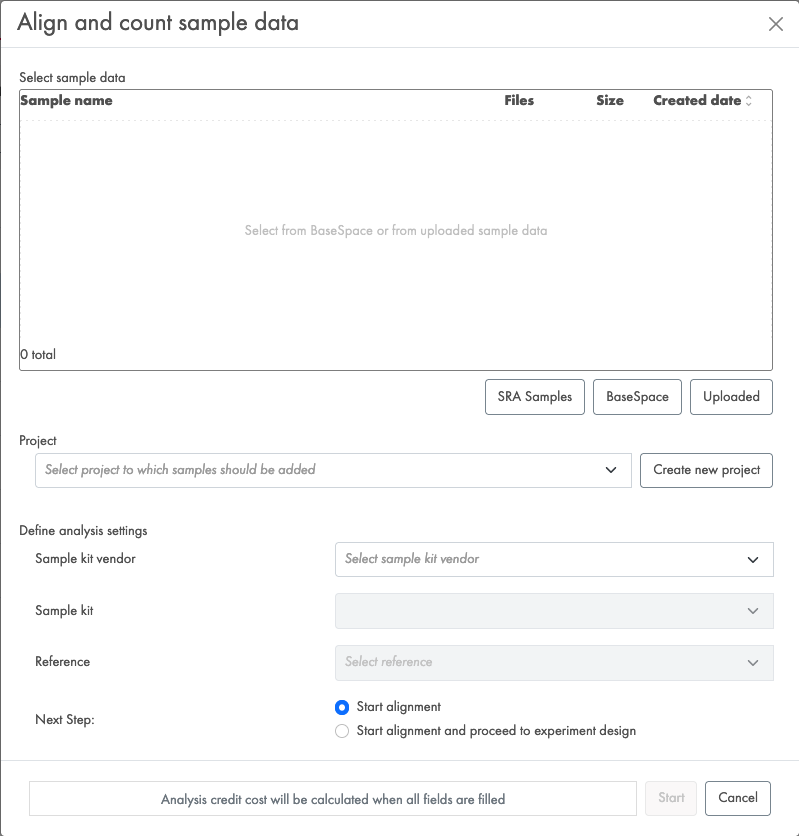Viewport: 799px width, 836px height.
Task: Click the empty sample data list area
Action: pyautogui.click(x=396, y=230)
